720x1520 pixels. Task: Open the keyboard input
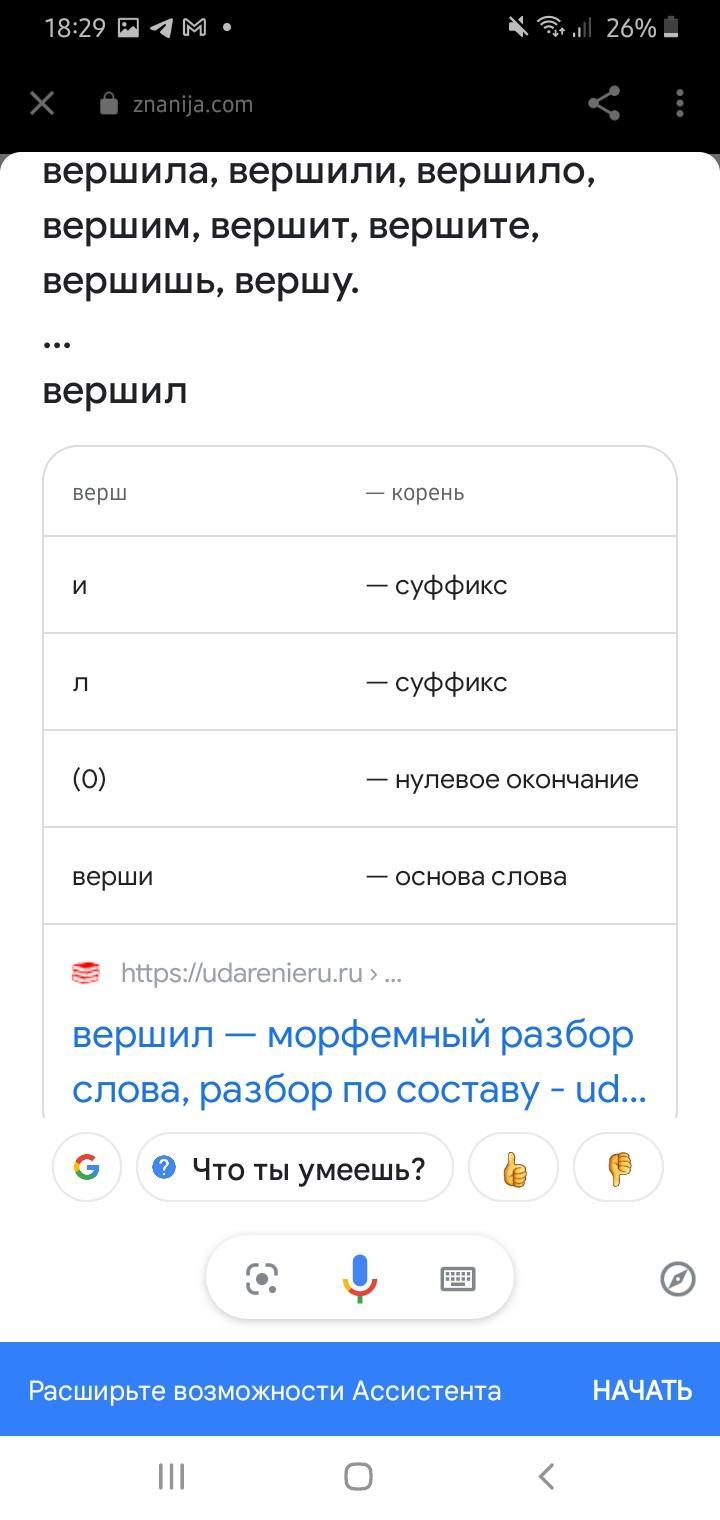(458, 1278)
